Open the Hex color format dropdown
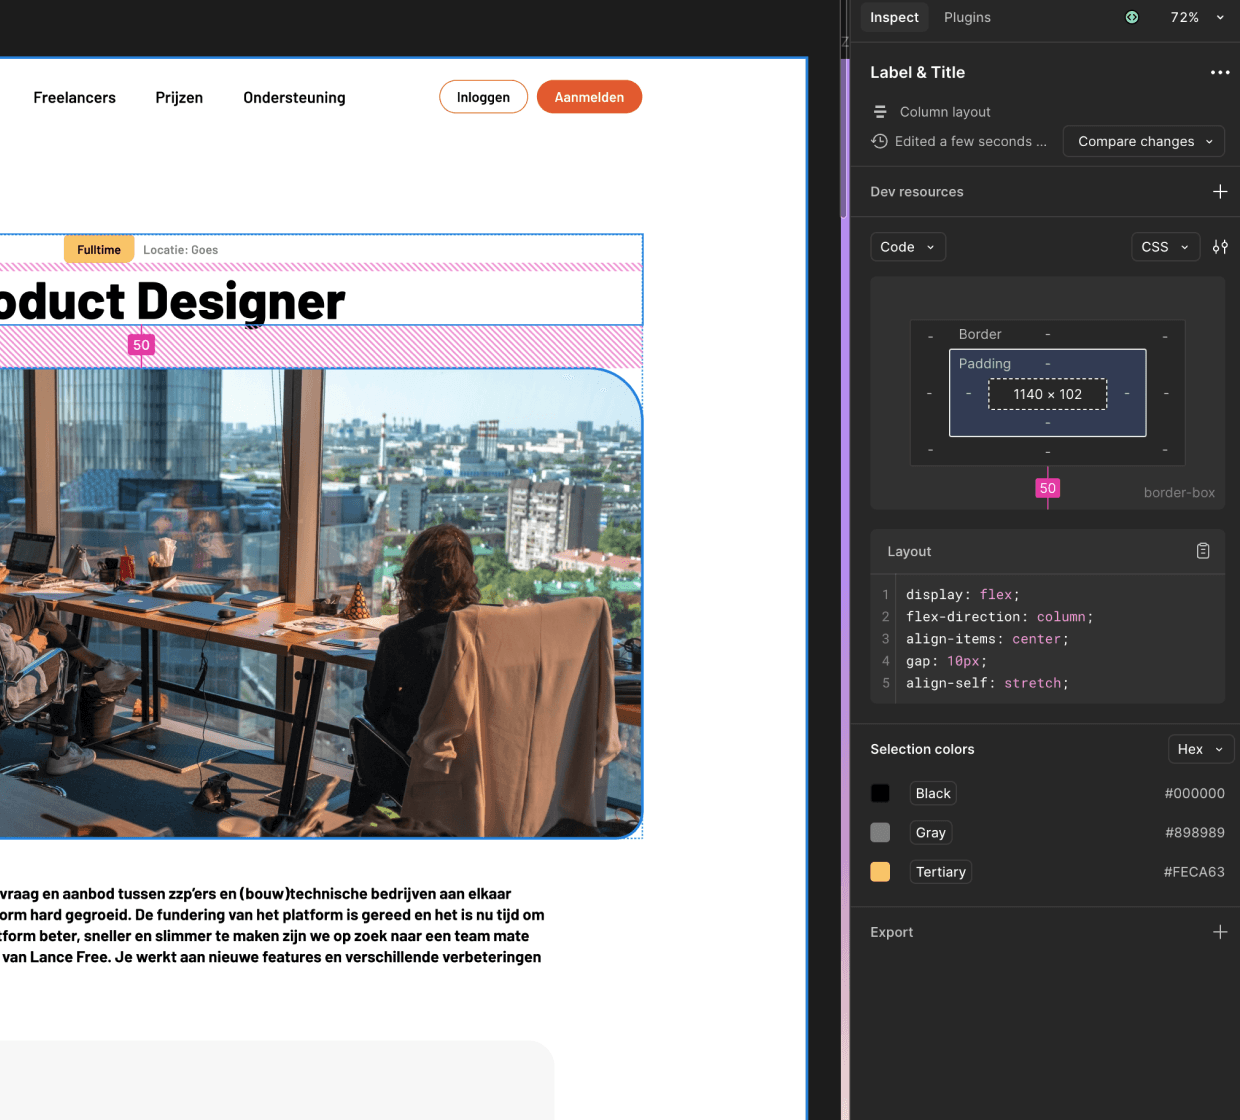1240x1120 pixels. (1200, 749)
